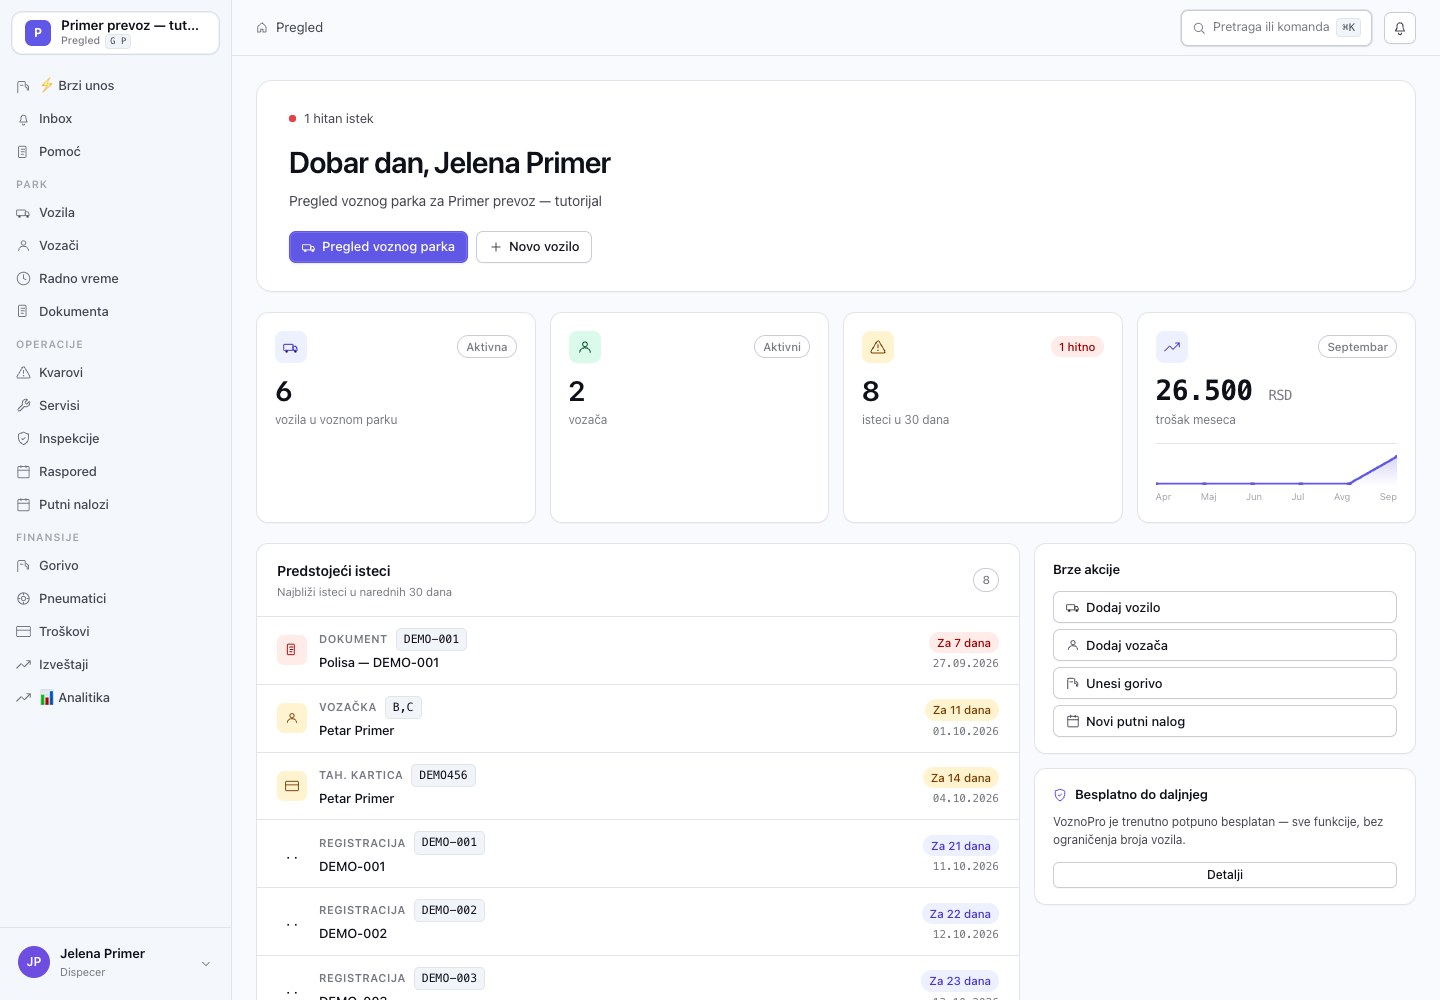
Task: Click Pregled voznog parka button
Action: 378,247
